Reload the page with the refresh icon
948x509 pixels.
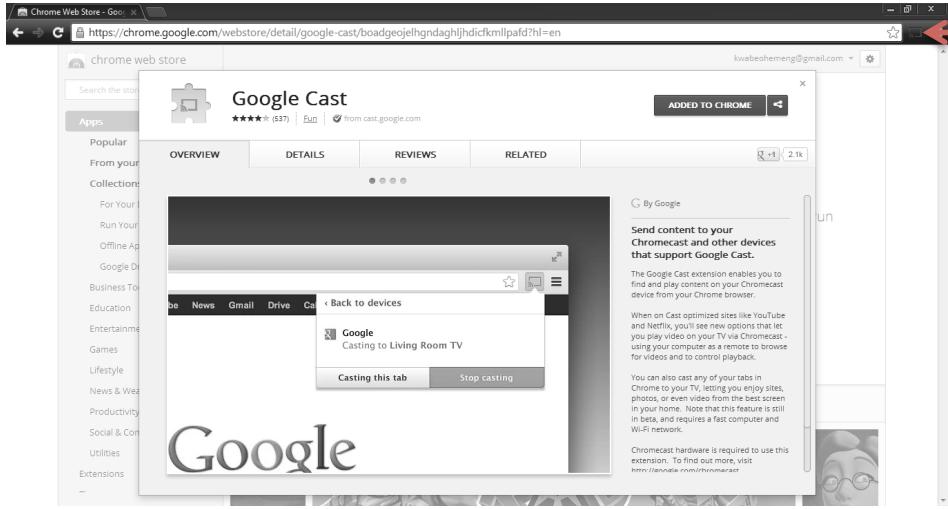(x=58, y=33)
